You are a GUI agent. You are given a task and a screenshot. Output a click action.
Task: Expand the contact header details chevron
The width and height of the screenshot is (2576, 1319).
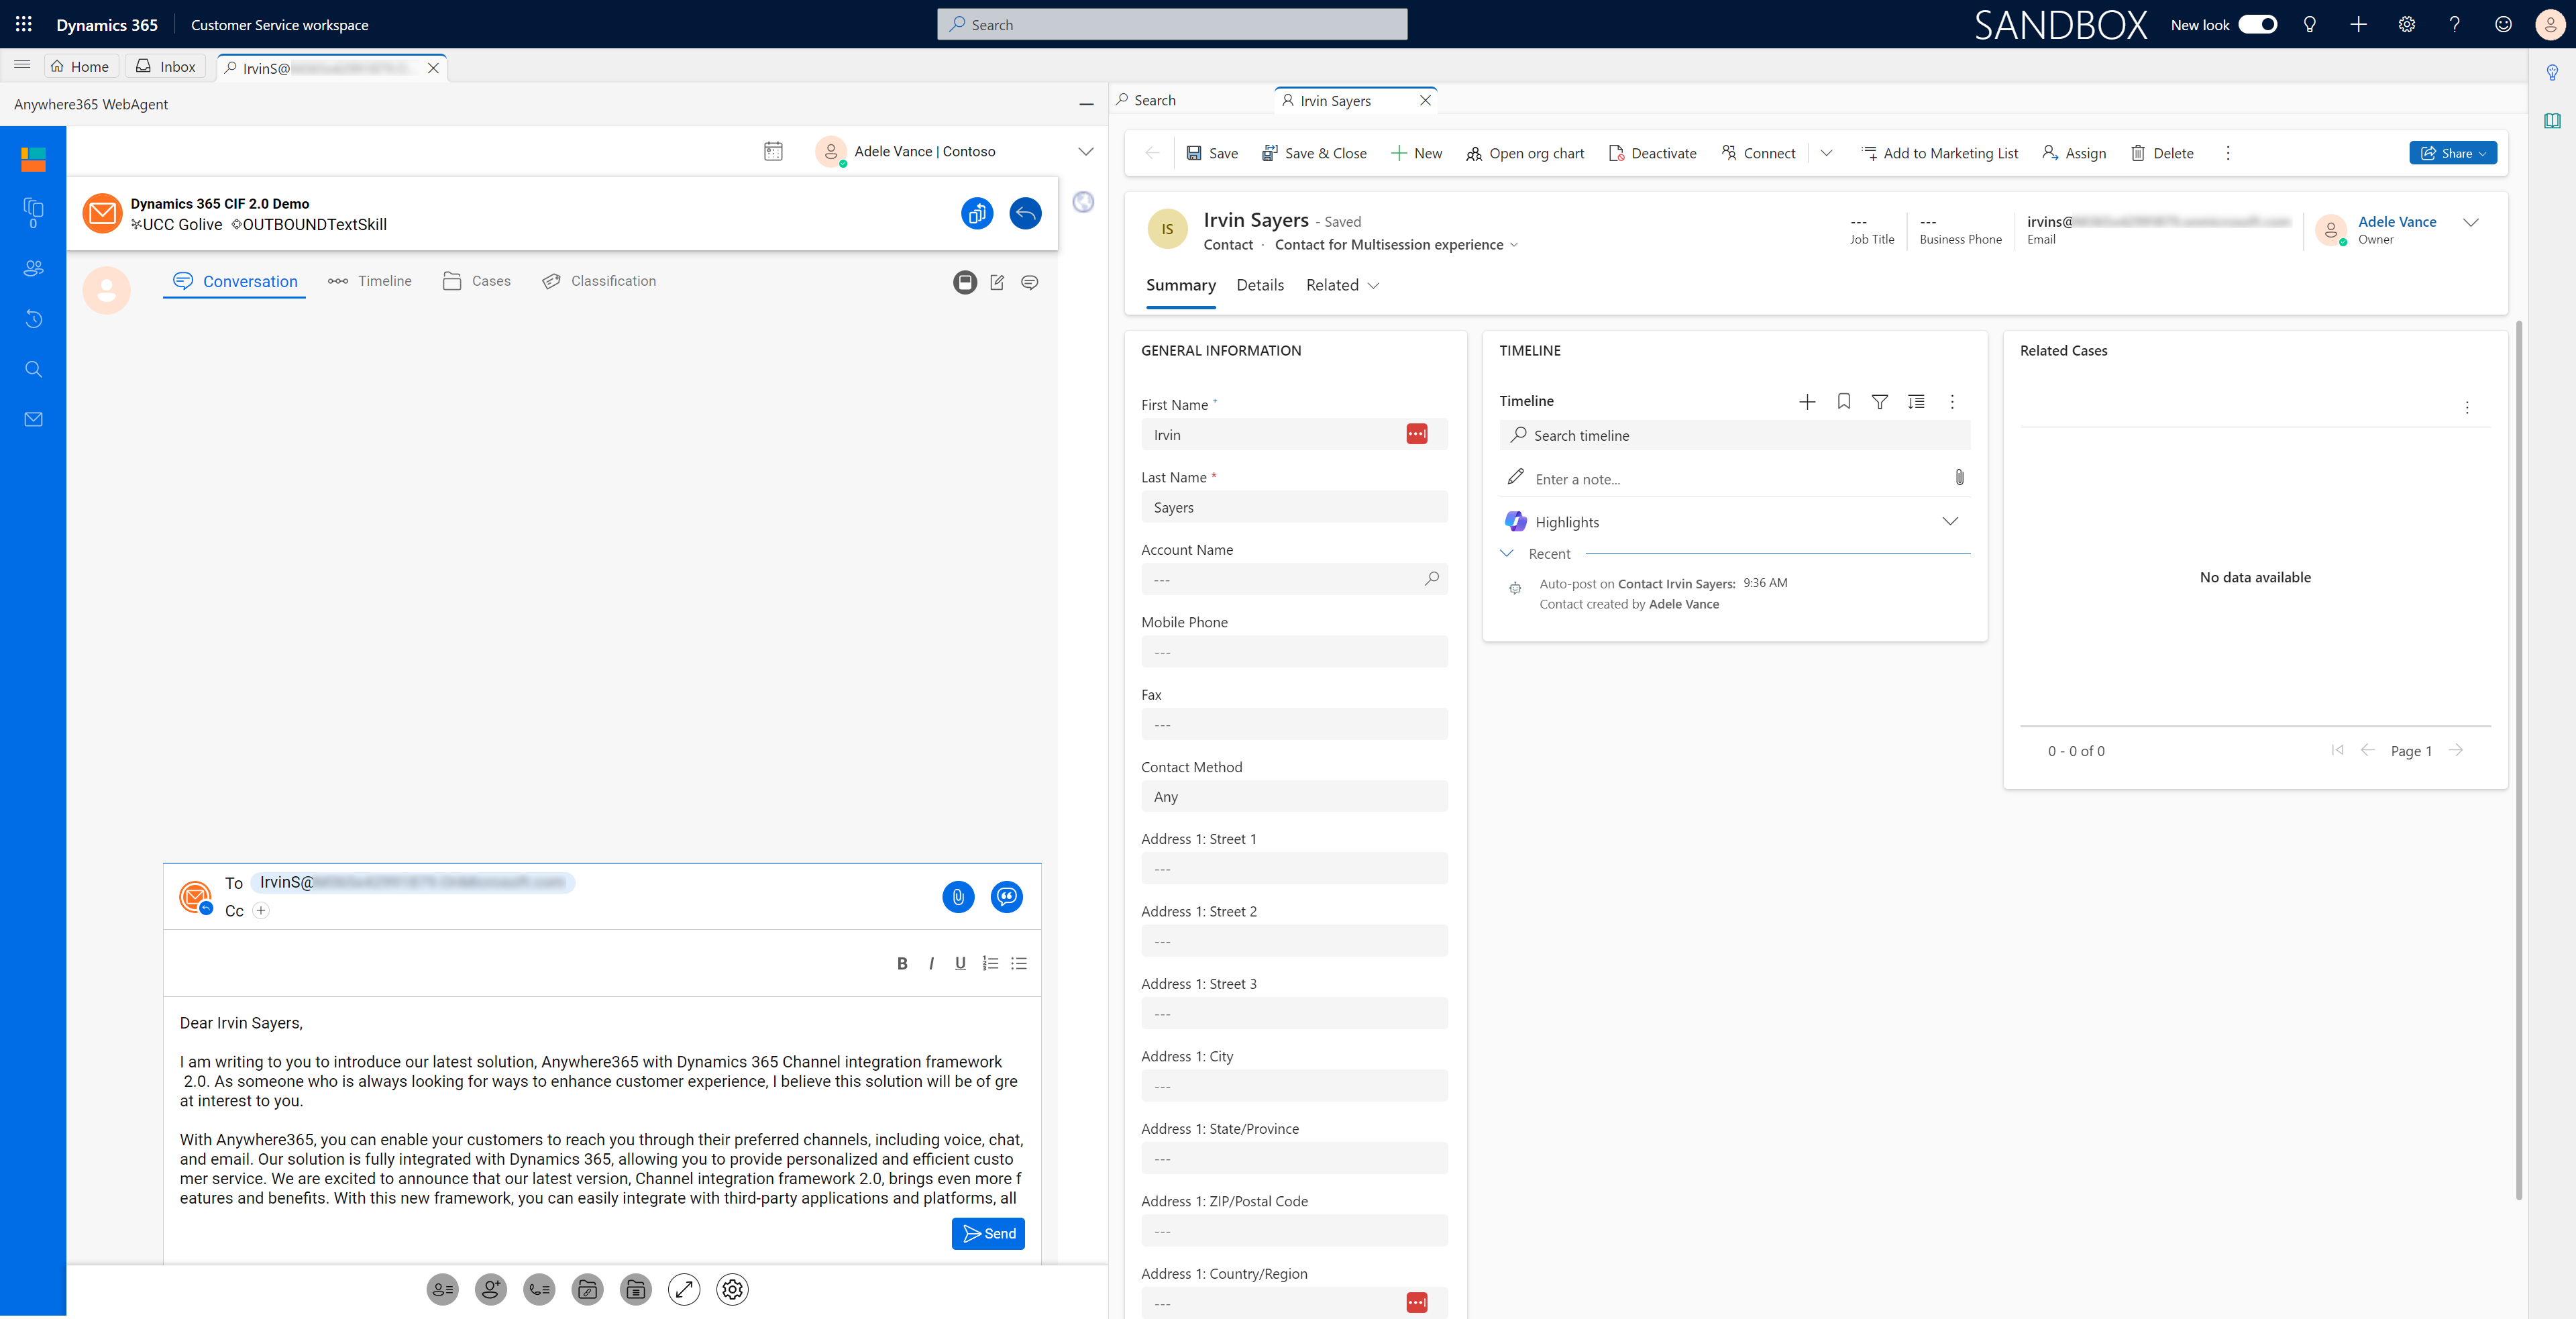point(2470,222)
